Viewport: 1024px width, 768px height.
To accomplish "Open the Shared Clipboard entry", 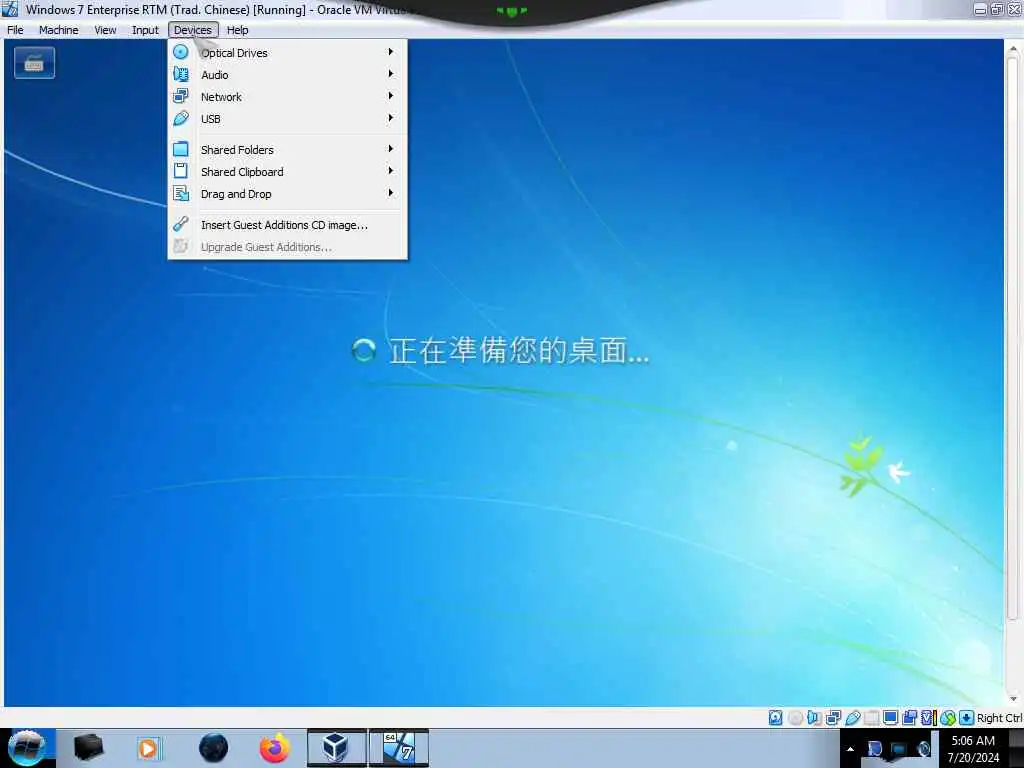I will tap(287, 172).
